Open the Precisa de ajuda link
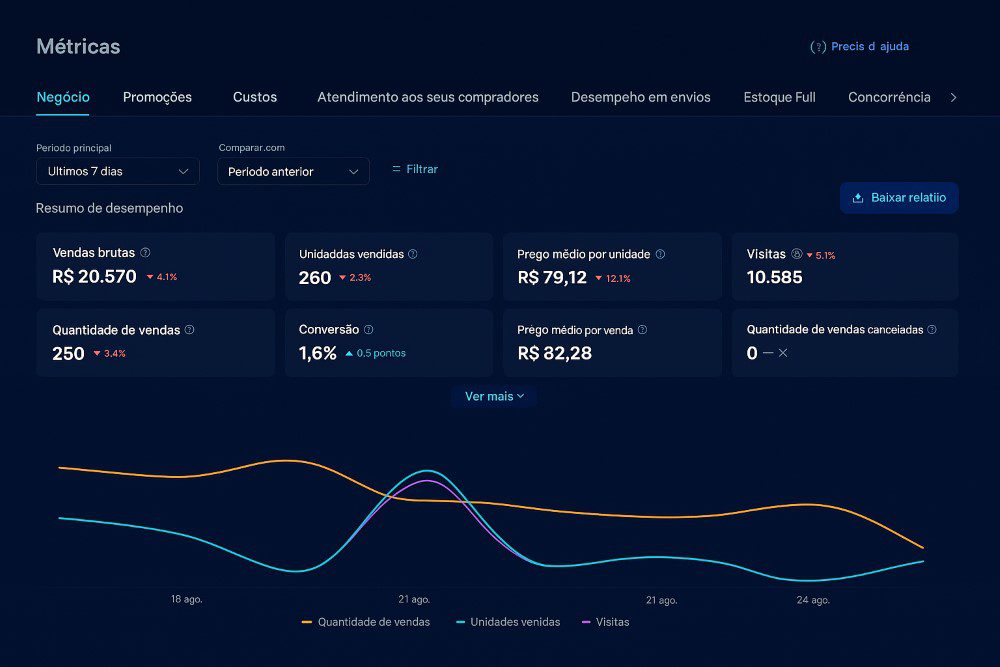This screenshot has width=1000, height=667. pyautogui.click(x=860, y=47)
